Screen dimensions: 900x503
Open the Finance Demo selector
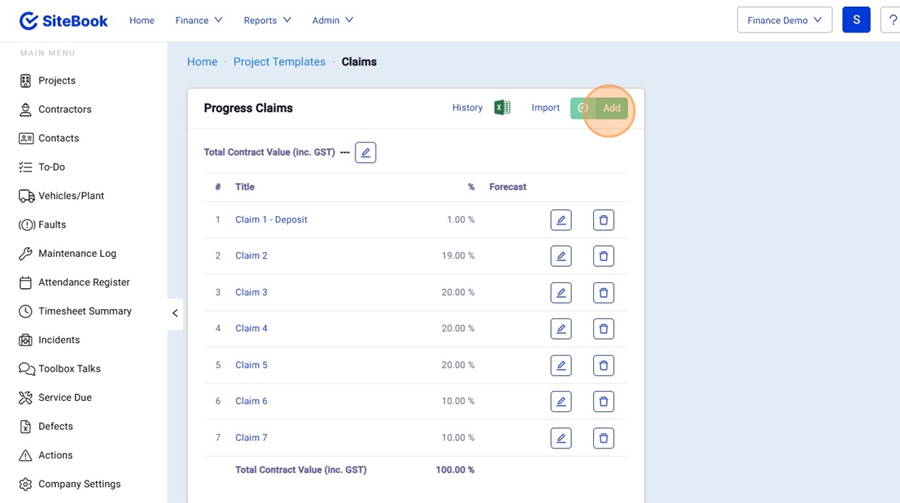click(x=784, y=20)
